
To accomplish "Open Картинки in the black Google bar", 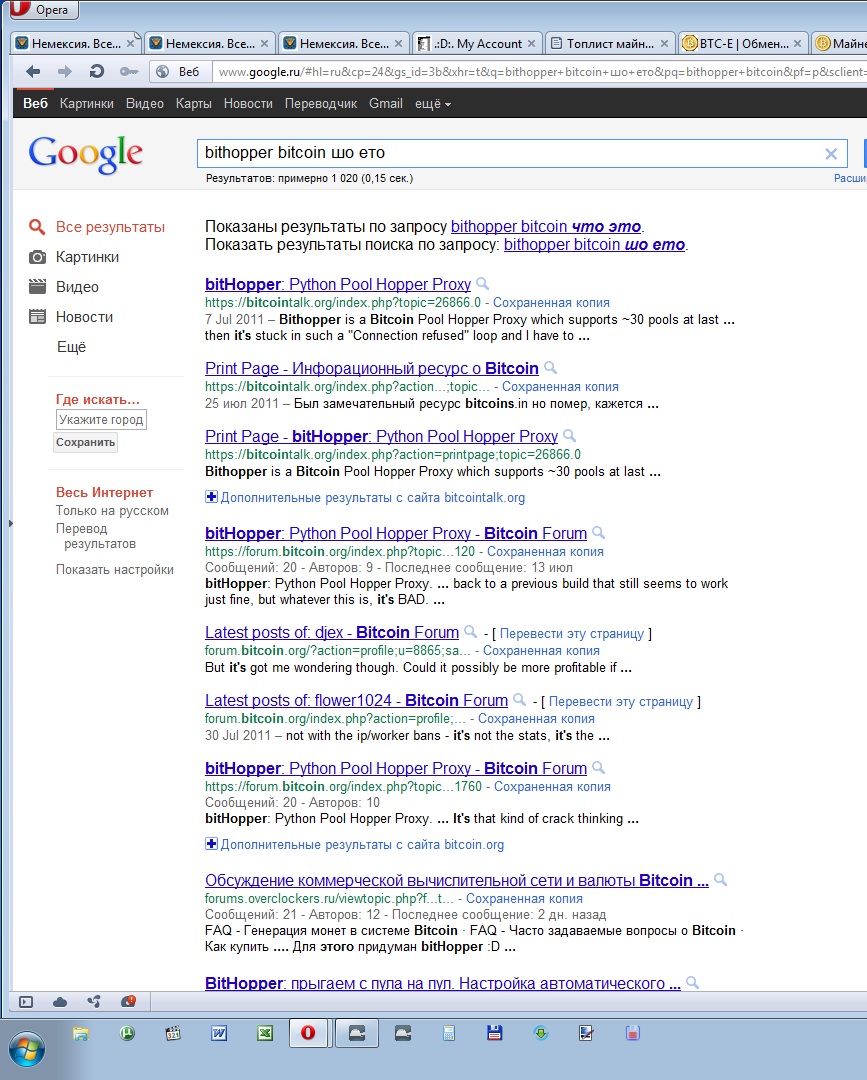I will pos(87,104).
